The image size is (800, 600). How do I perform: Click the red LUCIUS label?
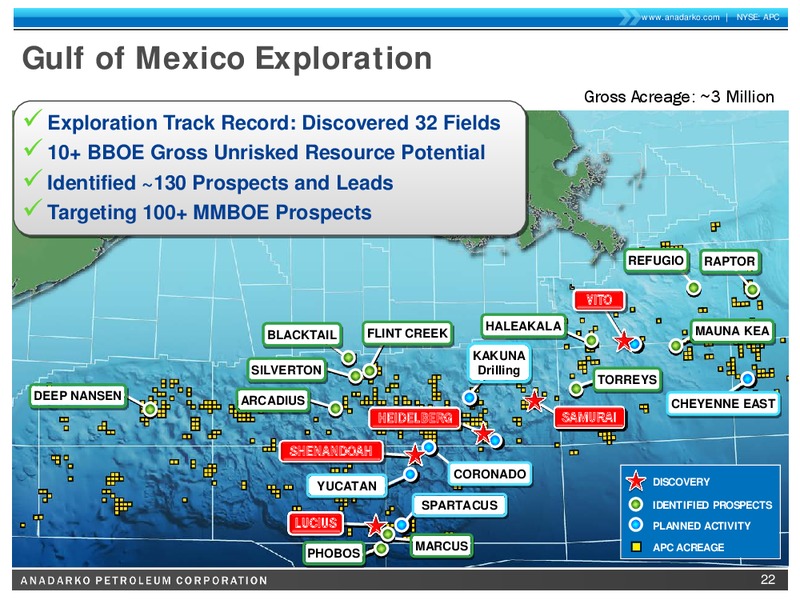click(315, 523)
